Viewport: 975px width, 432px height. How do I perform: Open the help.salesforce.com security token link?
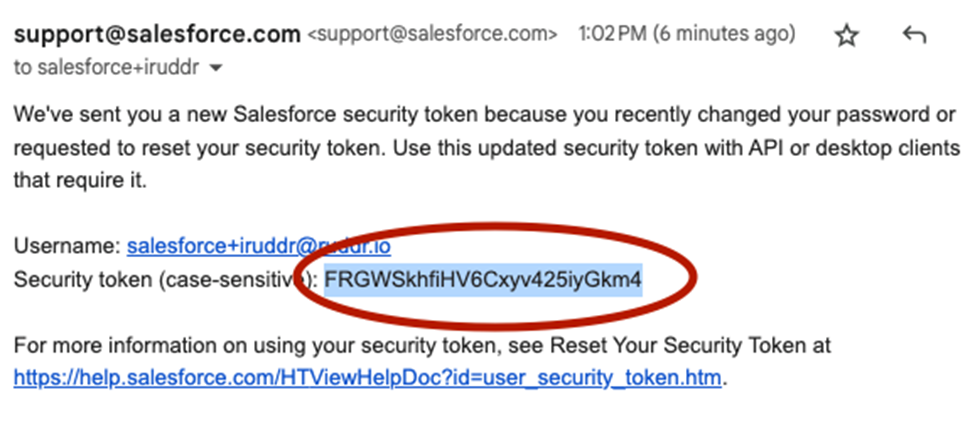tap(367, 377)
